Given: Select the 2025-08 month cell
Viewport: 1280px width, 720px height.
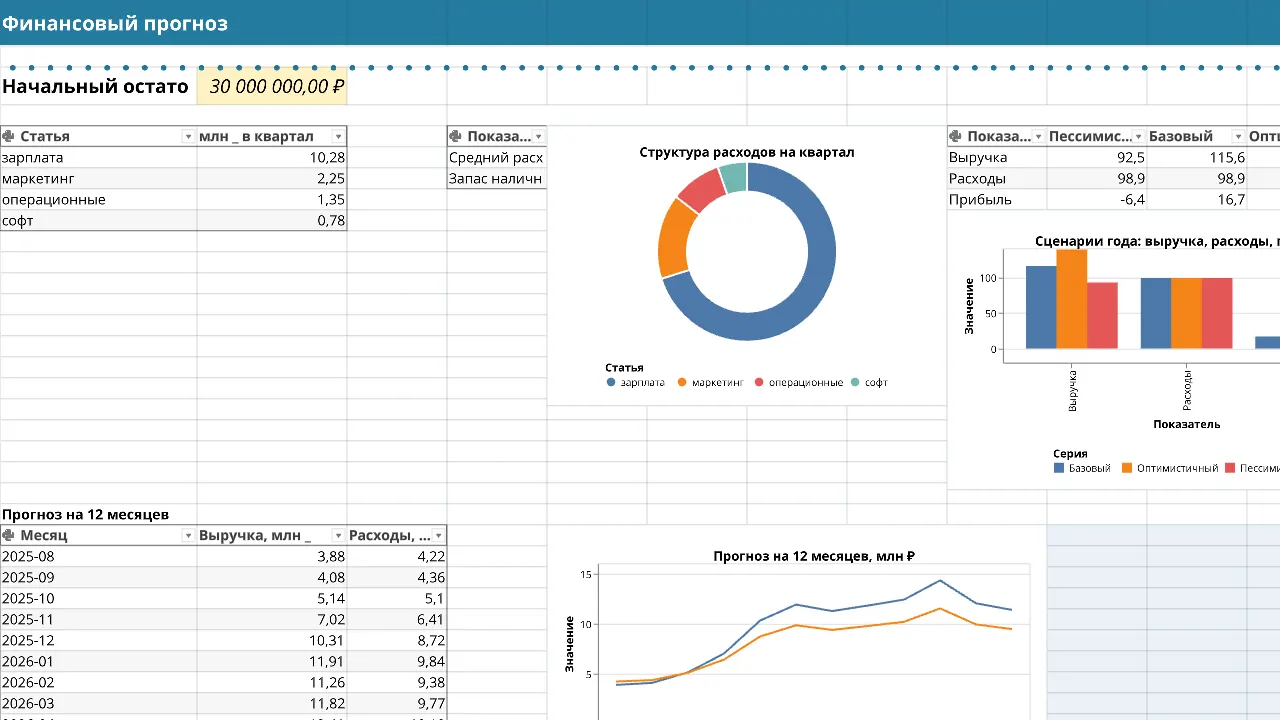Looking at the screenshot, I should click(x=98, y=557).
